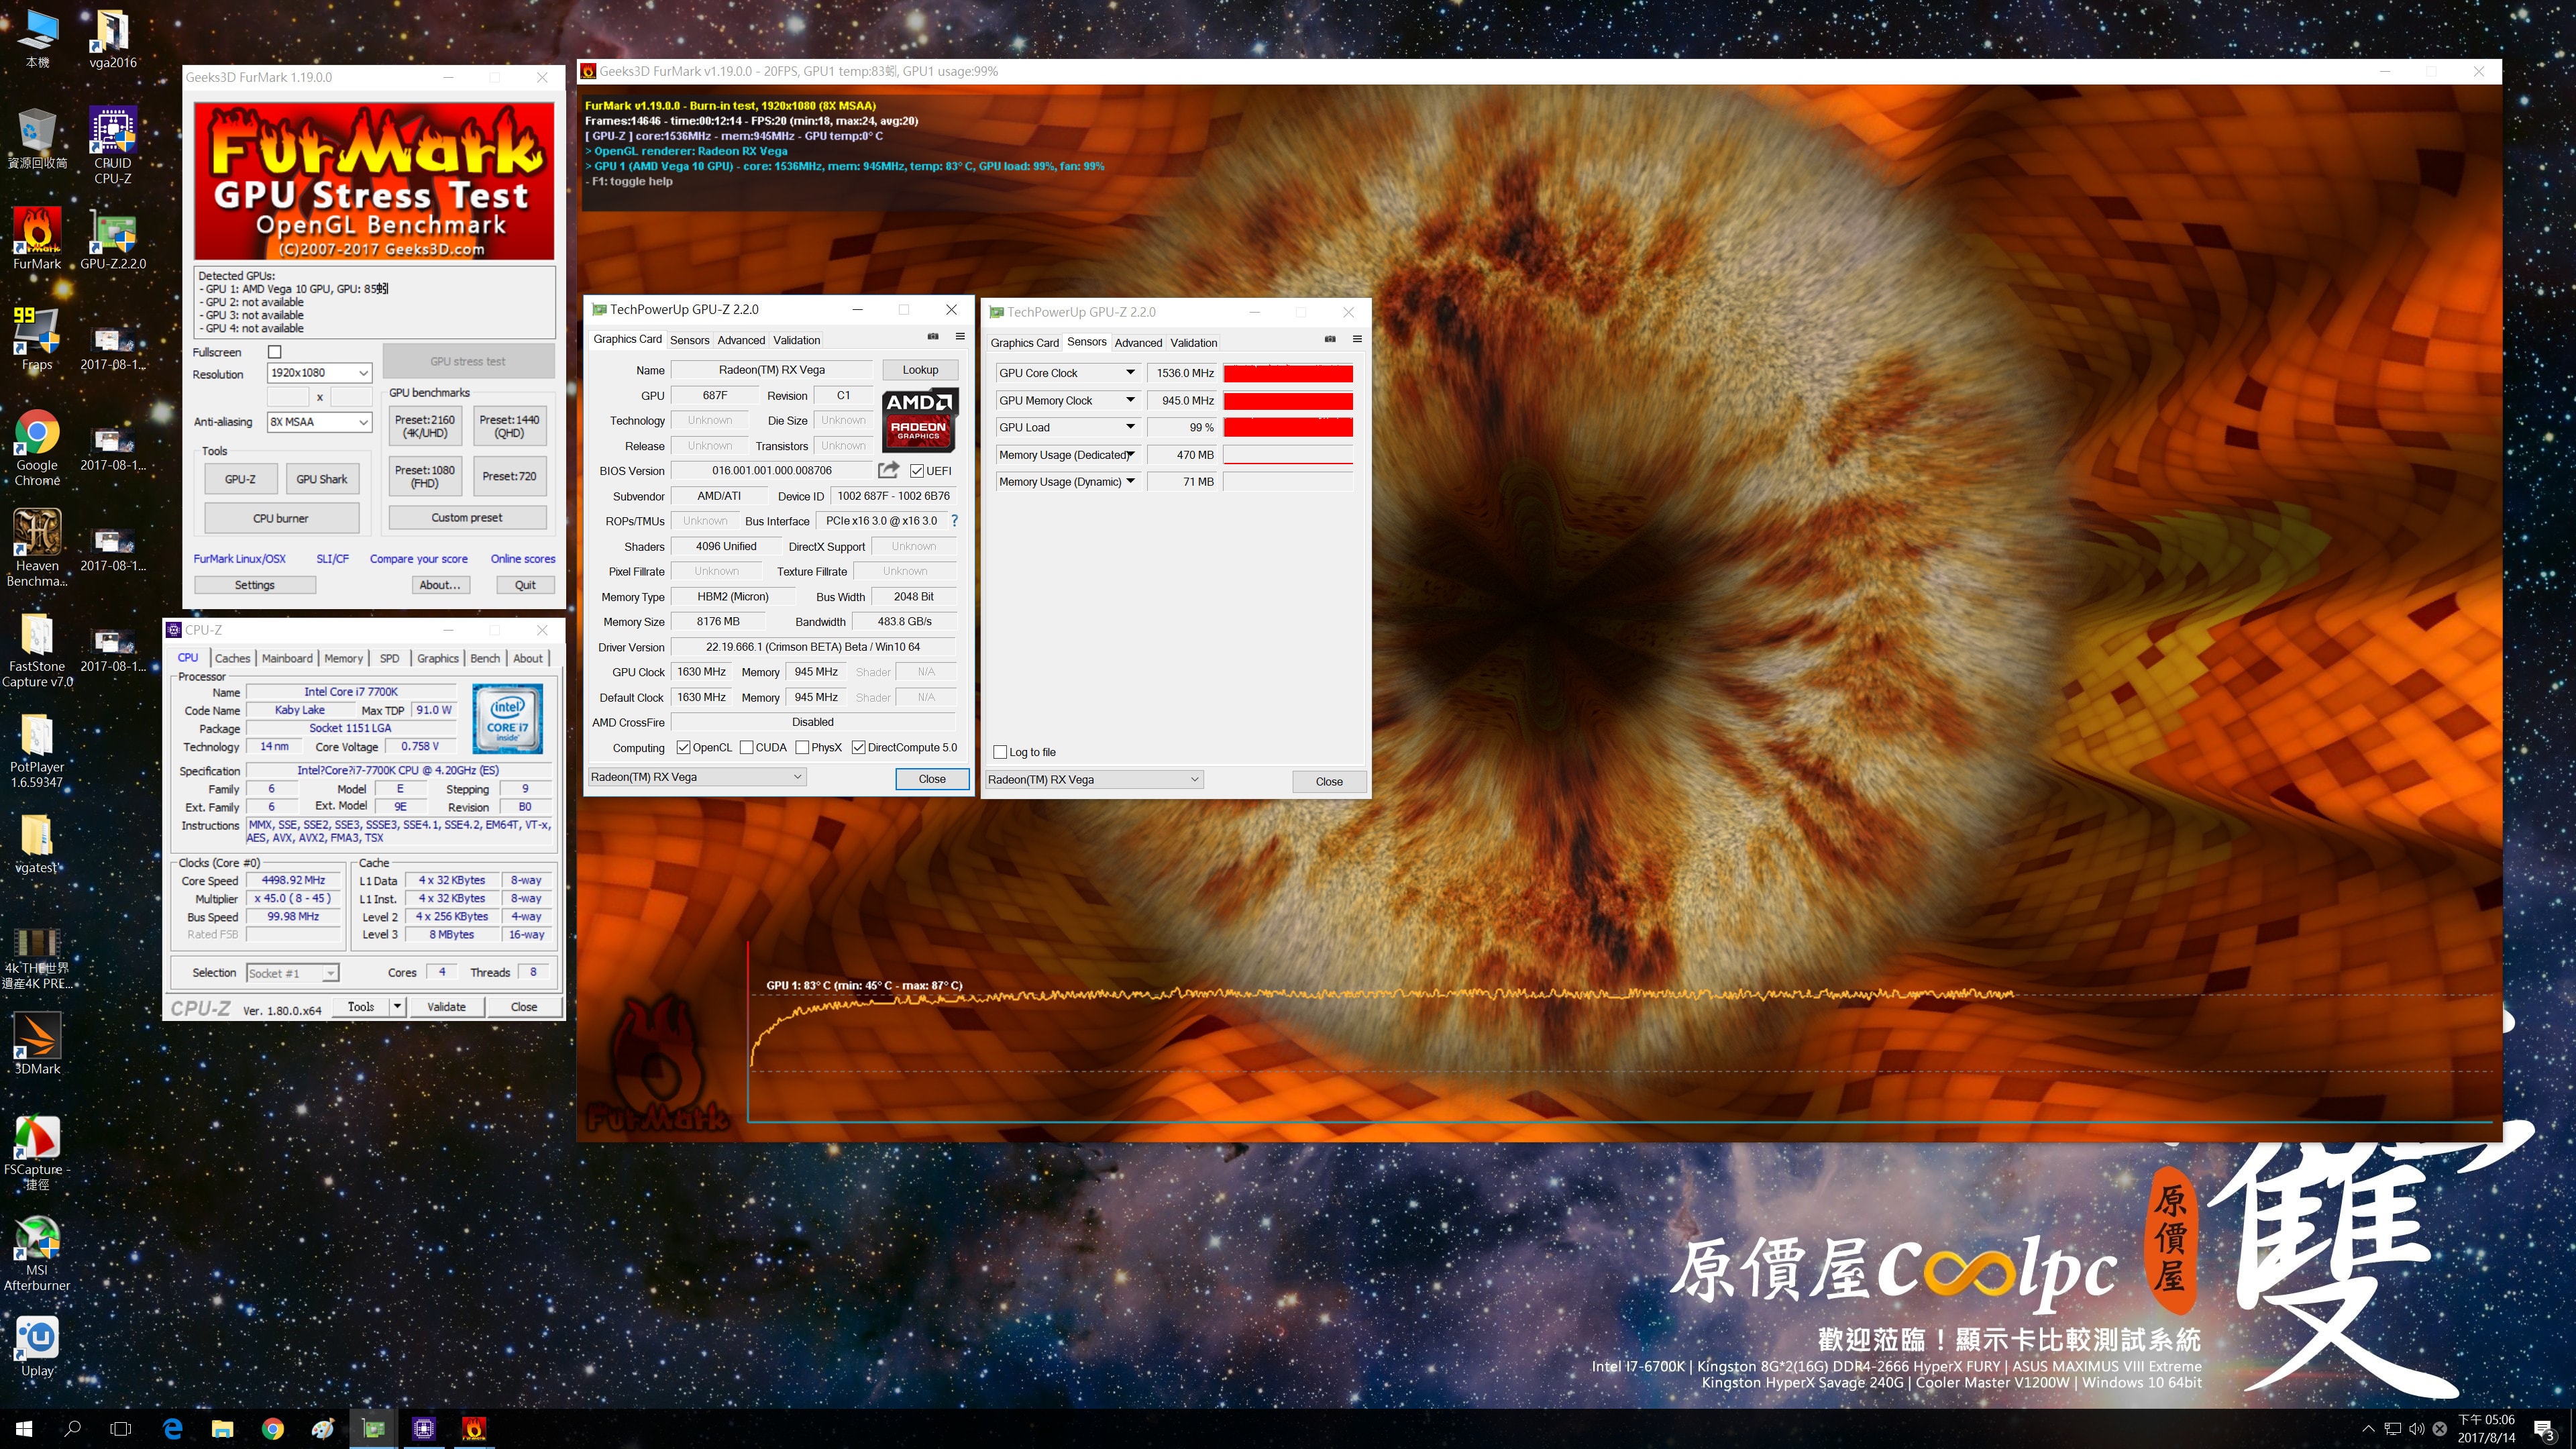This screenshot has width=2576, height=1449.
Task: Open hamburger menu in GPU-Z Sensors window
Action: tap(1357, 339)
